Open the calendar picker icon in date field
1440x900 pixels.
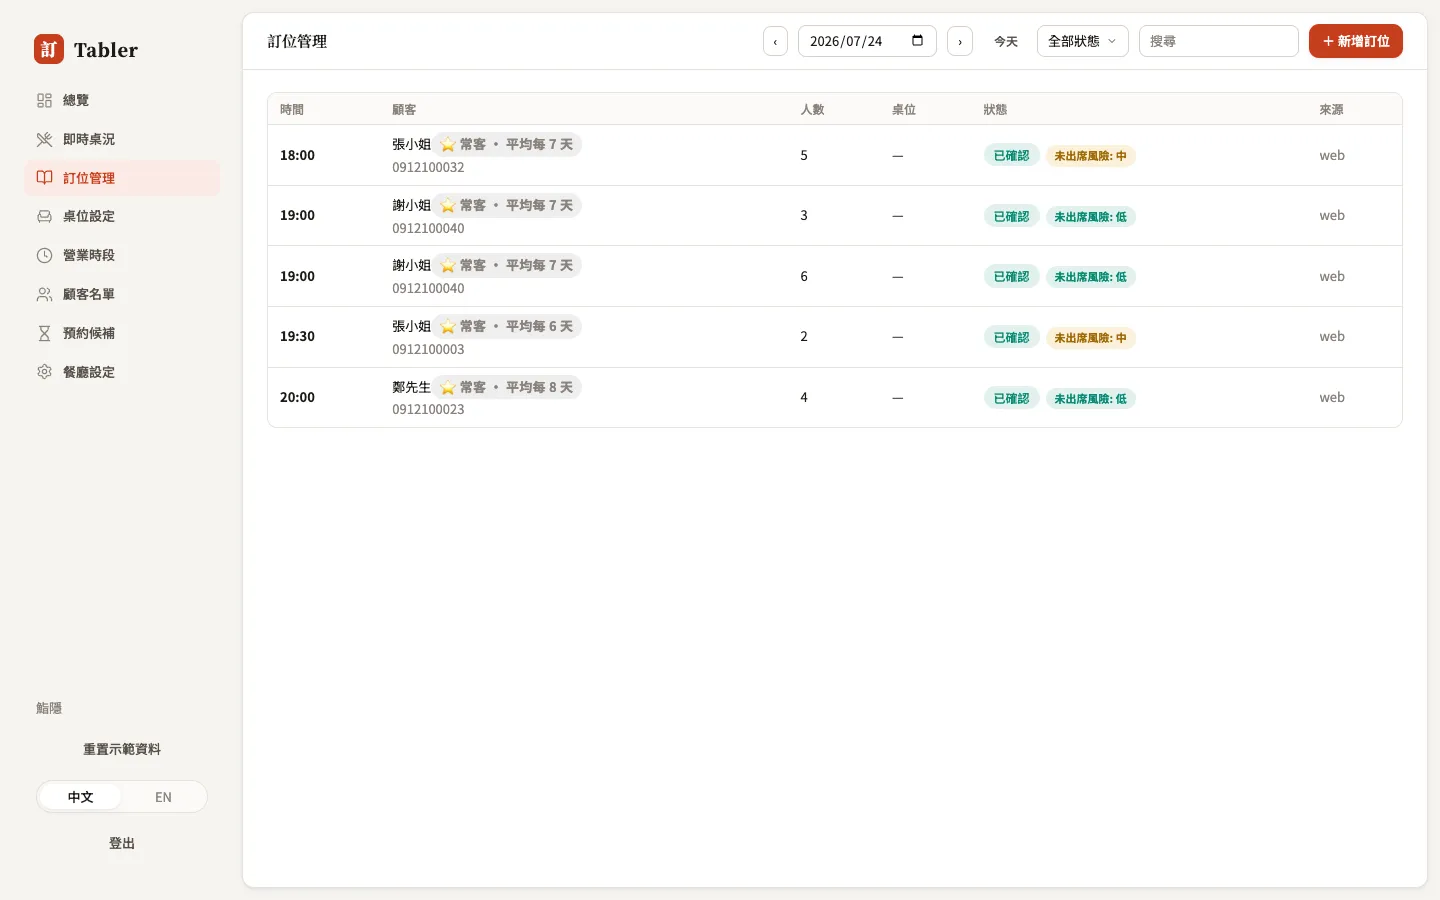click(917, 41)
